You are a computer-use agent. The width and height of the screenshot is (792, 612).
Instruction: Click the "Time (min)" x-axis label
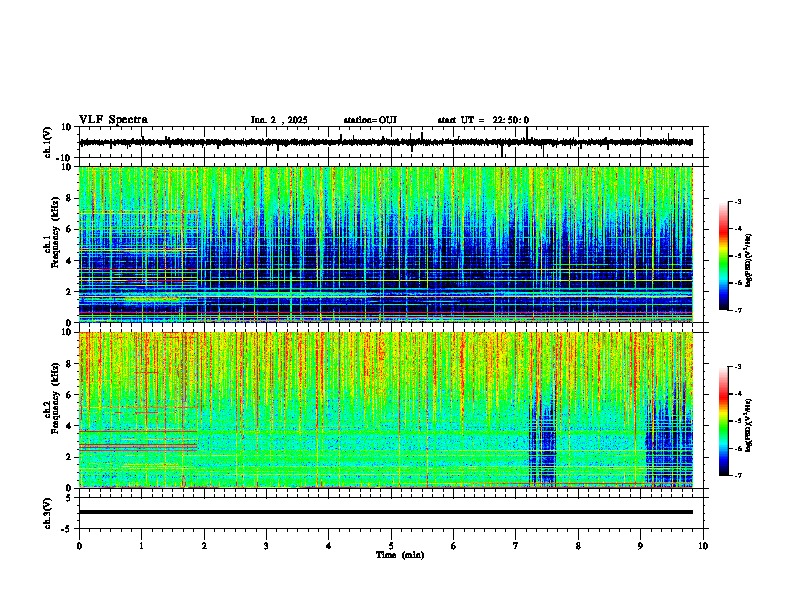[400, 555]
